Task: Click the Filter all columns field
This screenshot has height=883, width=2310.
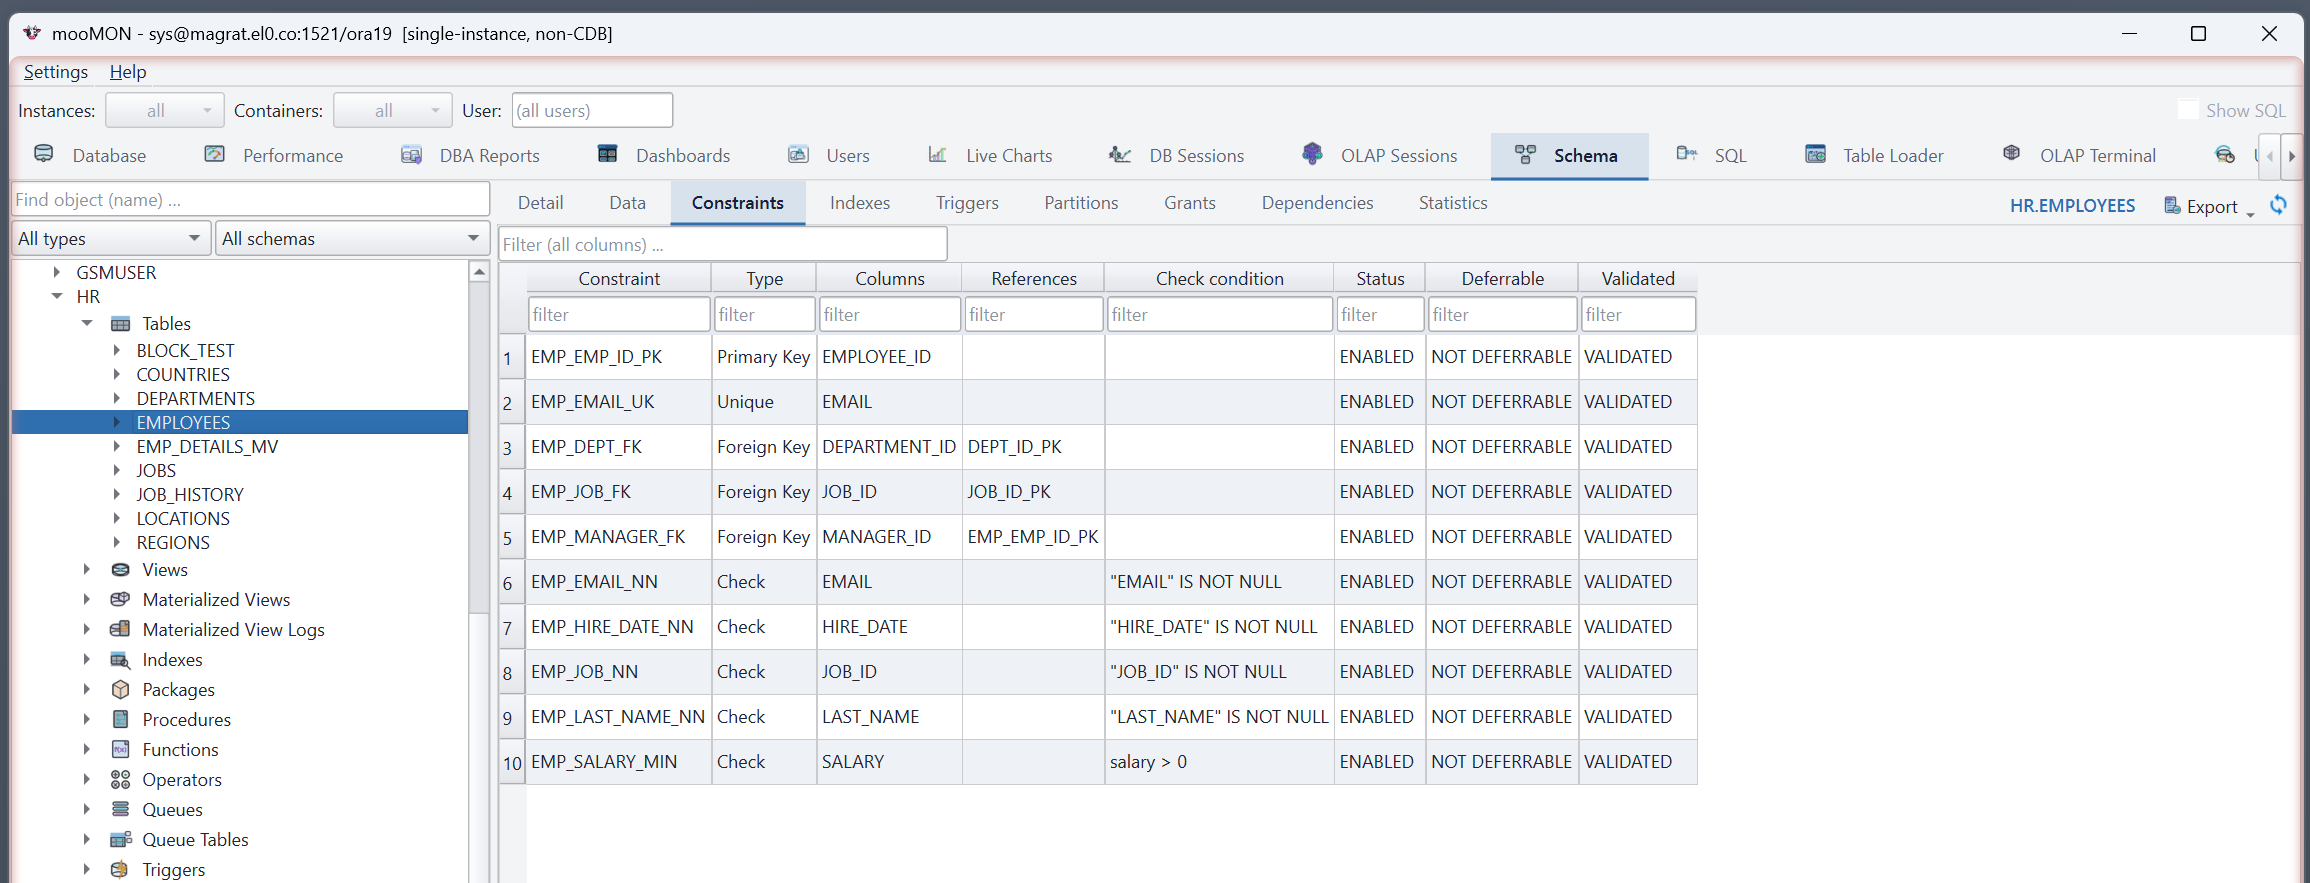Action: point(723,245)
